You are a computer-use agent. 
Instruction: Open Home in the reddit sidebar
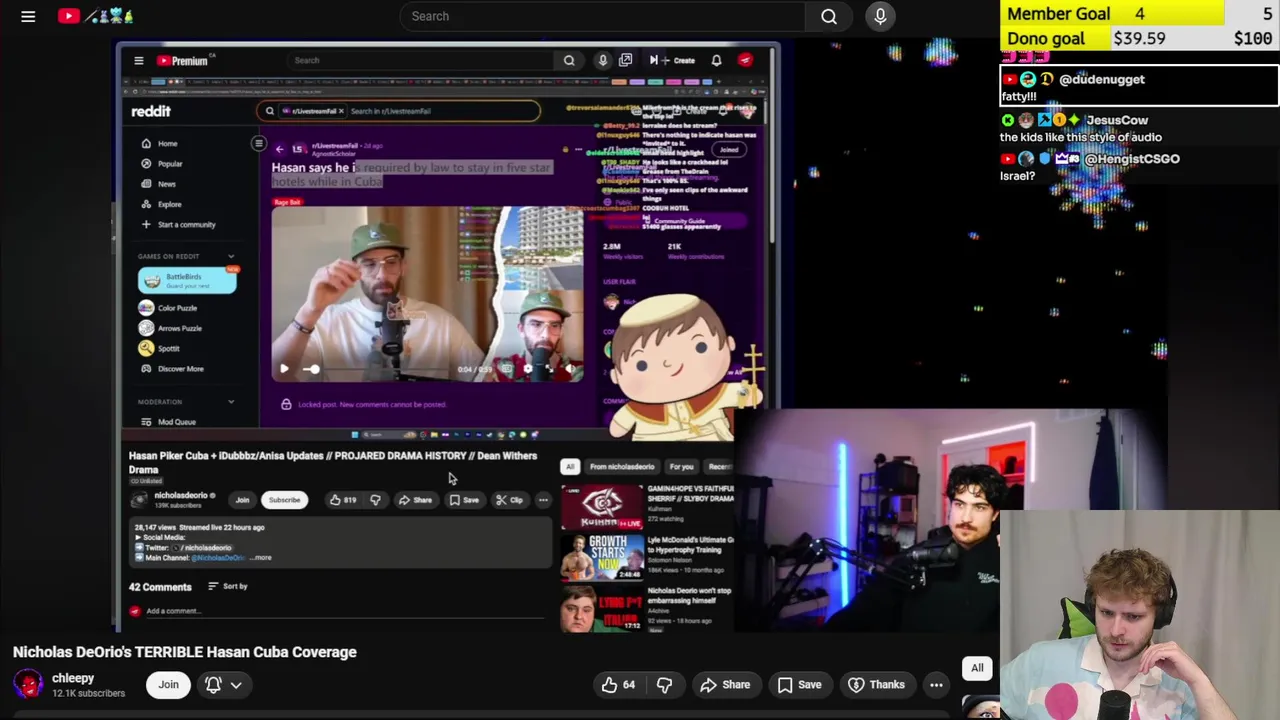[x=160, y=143]
